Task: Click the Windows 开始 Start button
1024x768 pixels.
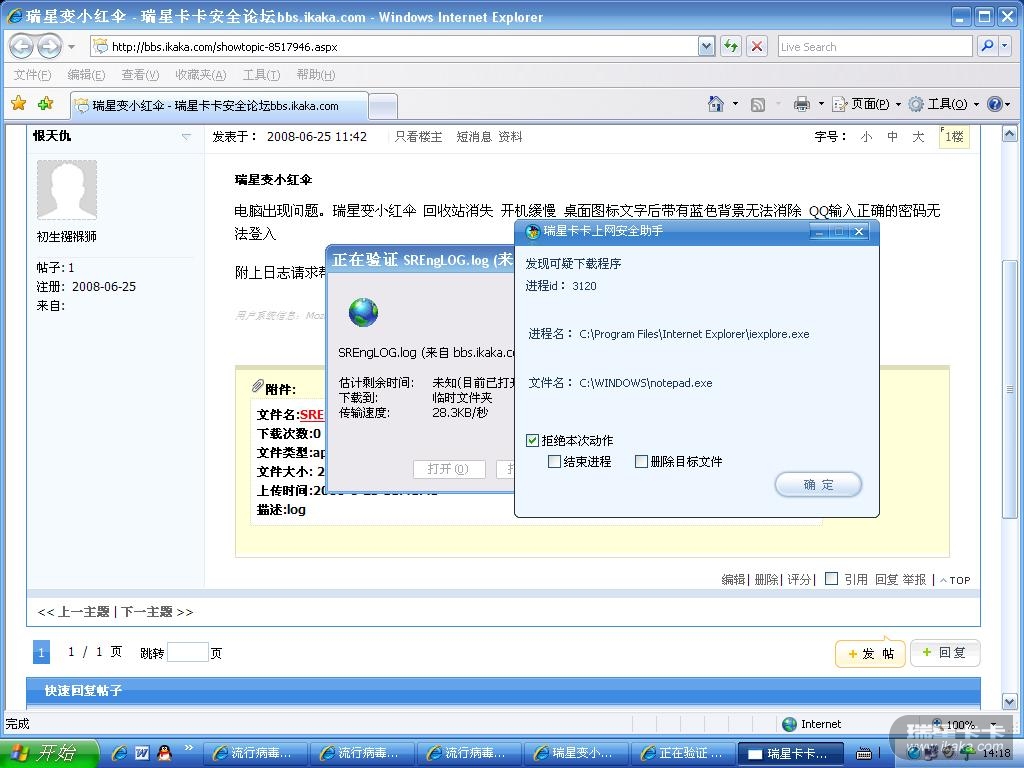Action: [50, 753]
